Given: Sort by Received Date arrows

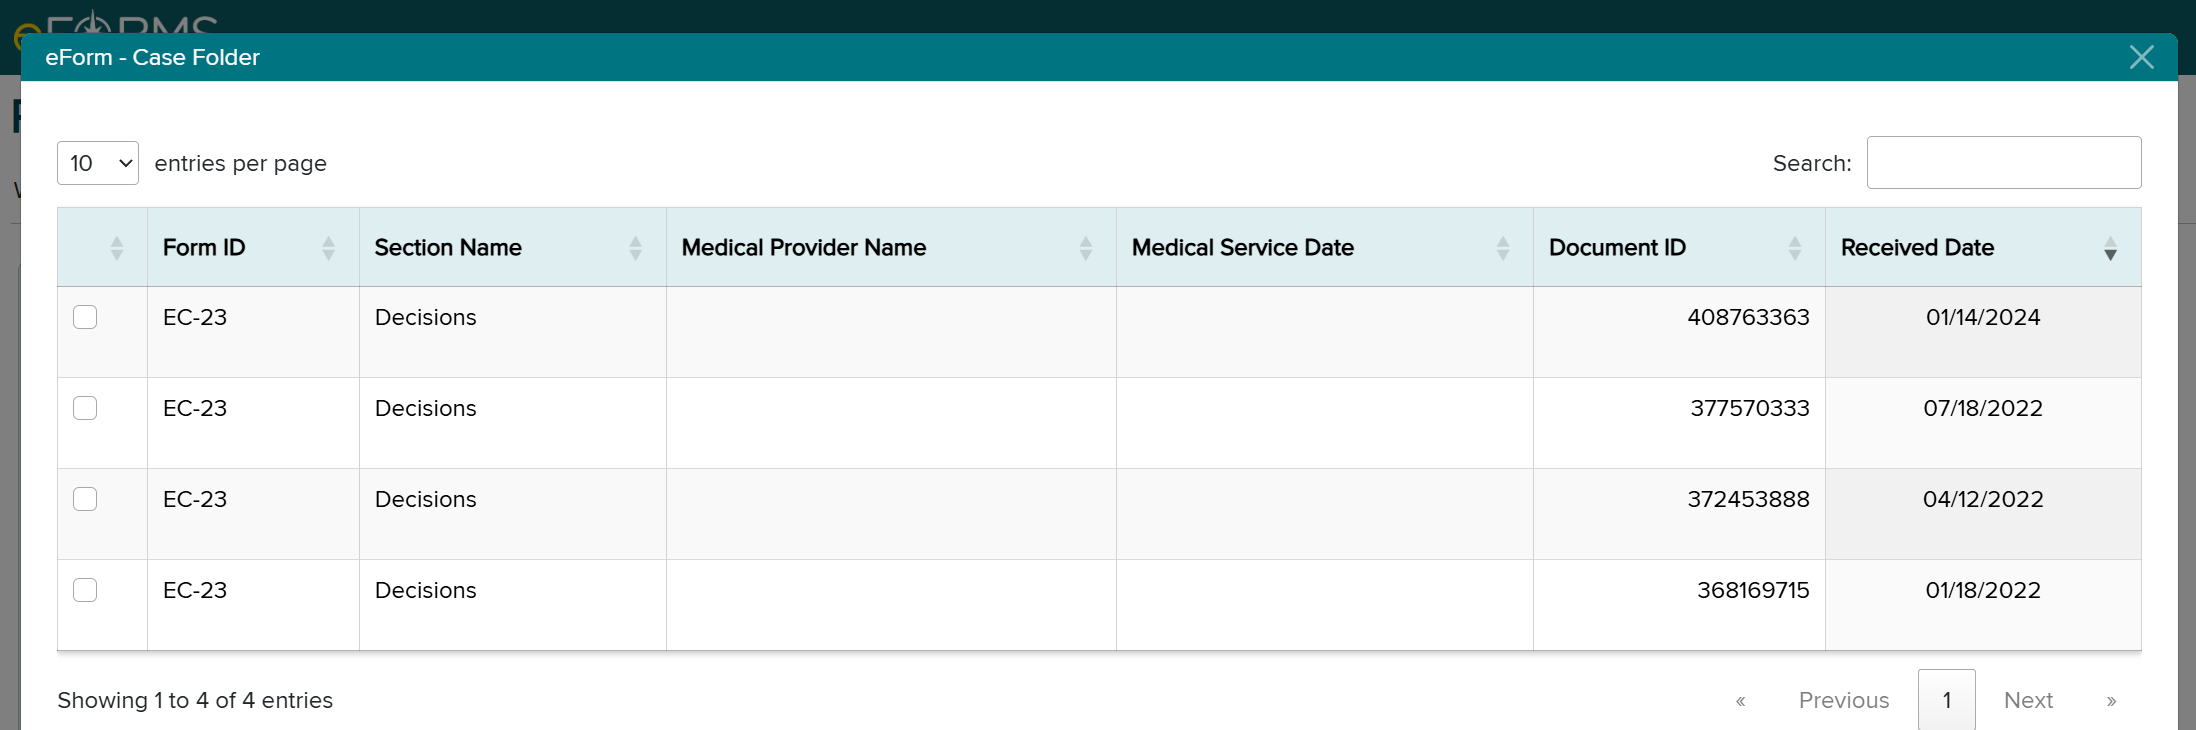Looking at the screenshot, I should coord(2110,248).
